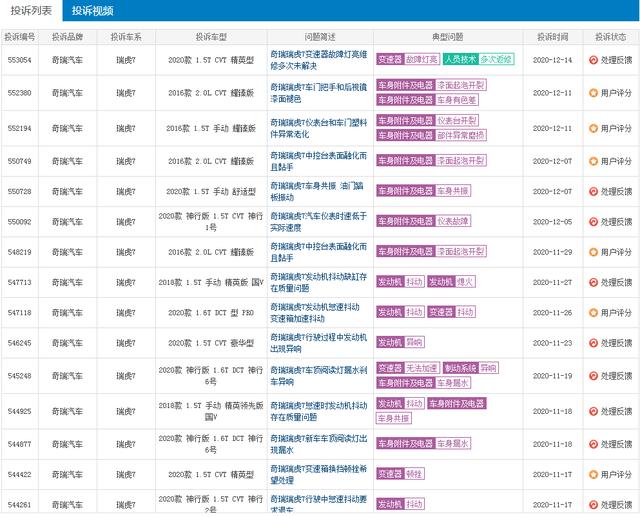Click complaint number 546245
The image size is (640, 517).
[x=20, y=343]
